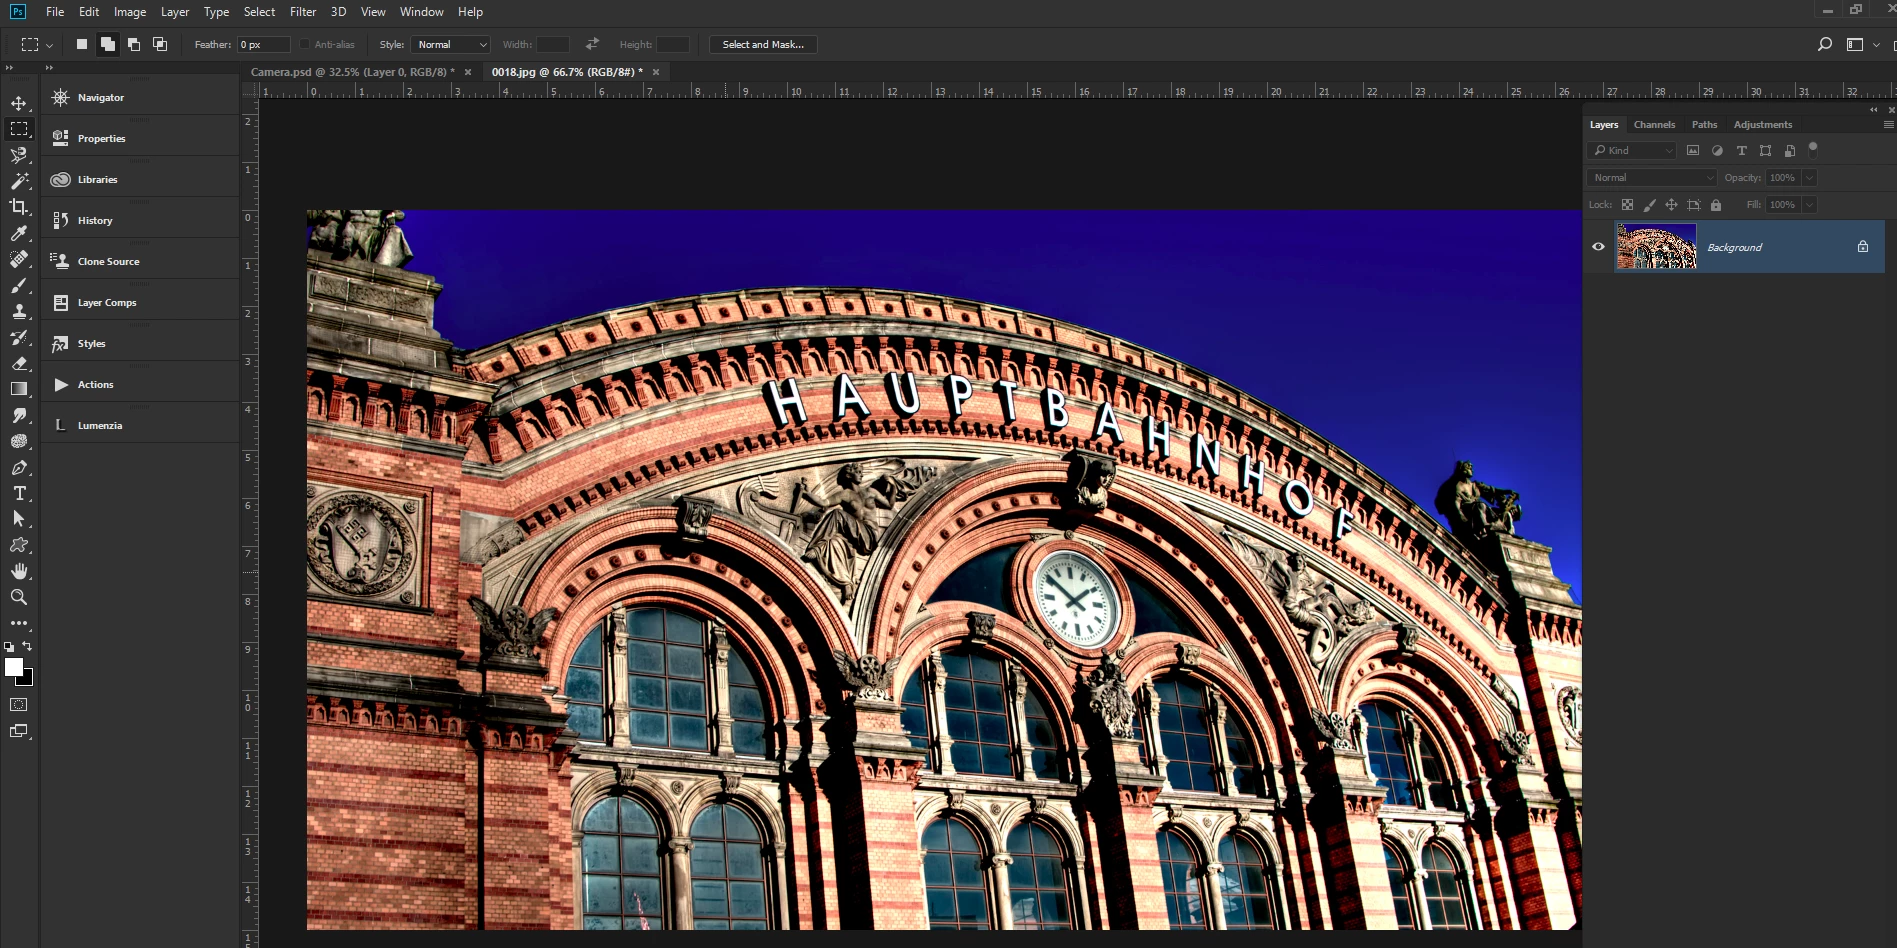The width and height of the screenshot is (1897, 948).
Task: Open the Layers panel options menu
Action: click(1888, 125)
